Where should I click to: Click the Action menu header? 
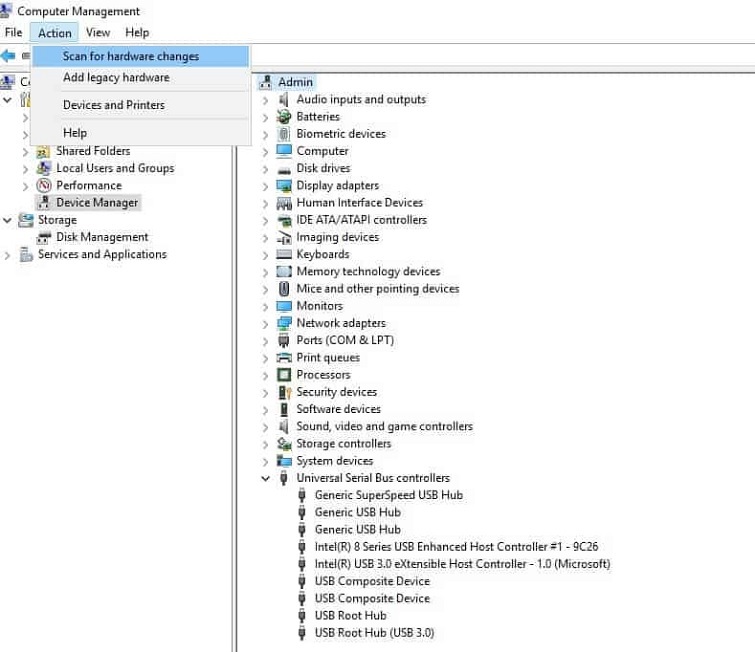click(x=55, y=33)
